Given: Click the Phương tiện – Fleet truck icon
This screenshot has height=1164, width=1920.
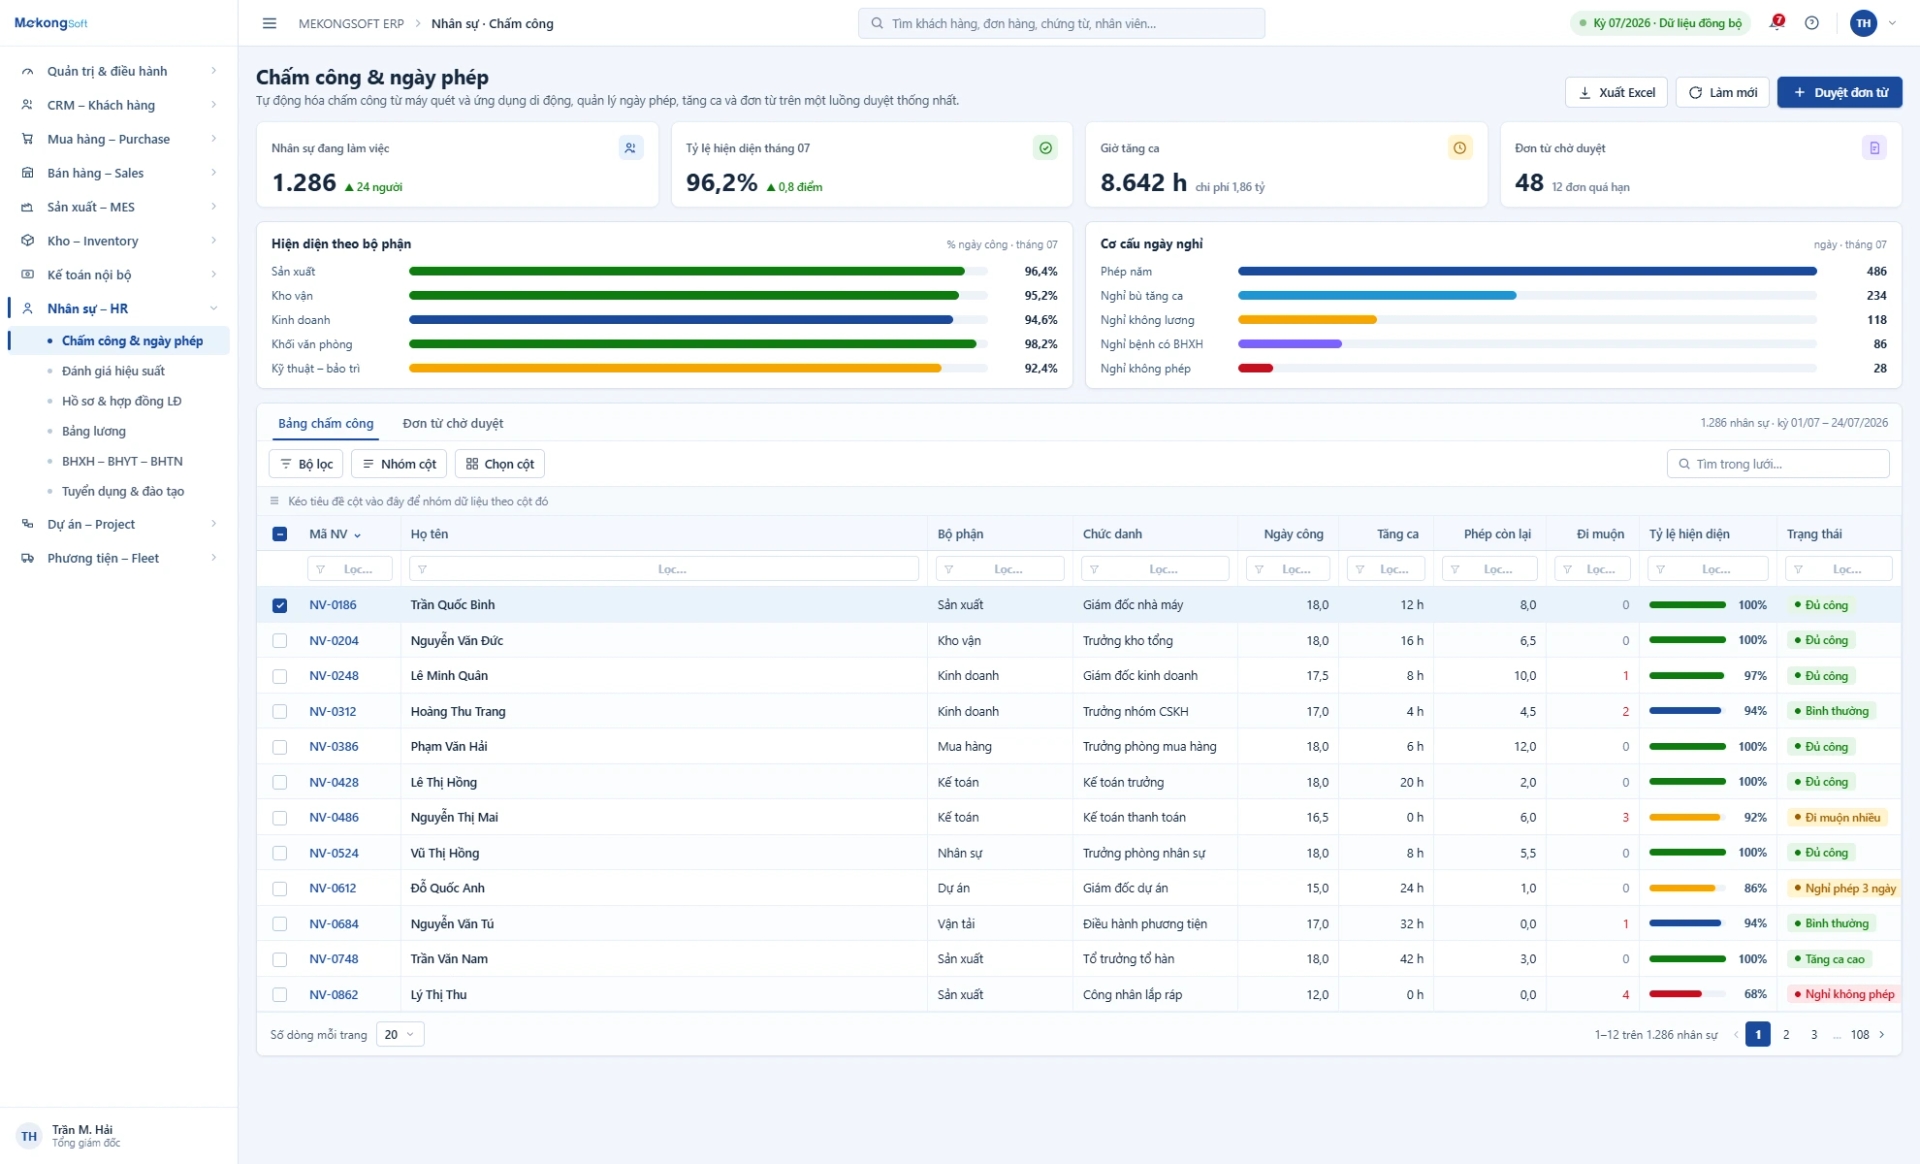Looking at the screenshot, I should click(x=28, y=558).
